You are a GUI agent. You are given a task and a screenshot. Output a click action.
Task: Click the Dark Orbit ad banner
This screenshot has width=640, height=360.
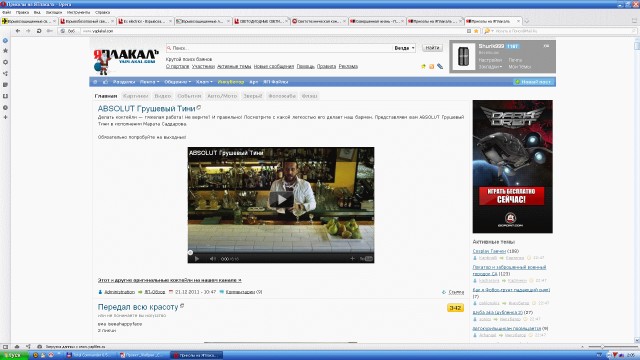pyautogui.click(x=513, y=167)
